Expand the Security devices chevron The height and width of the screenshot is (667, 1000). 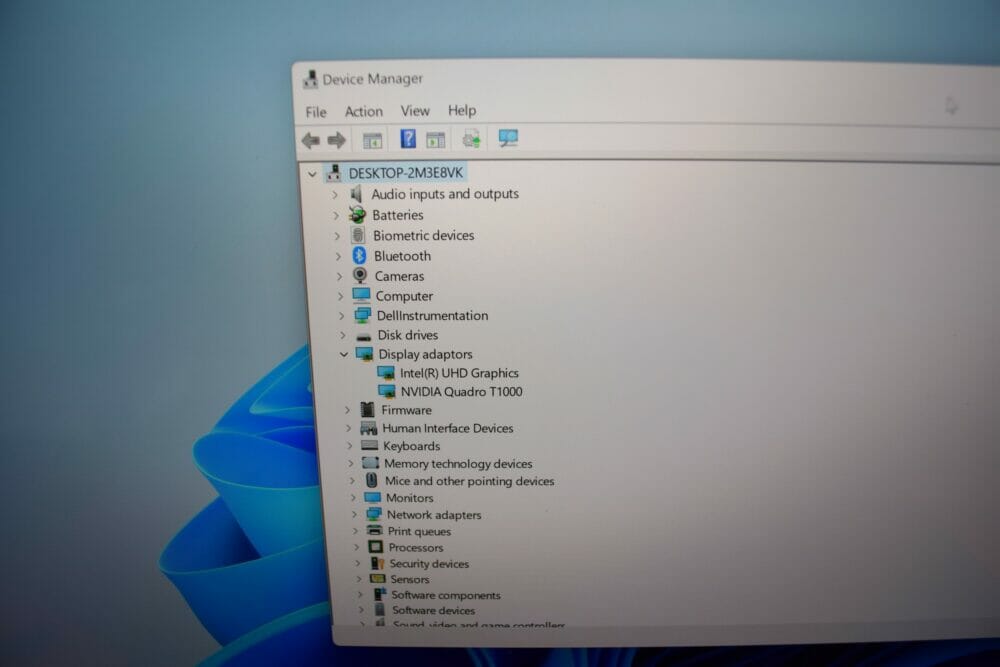[x=358, y=563]
